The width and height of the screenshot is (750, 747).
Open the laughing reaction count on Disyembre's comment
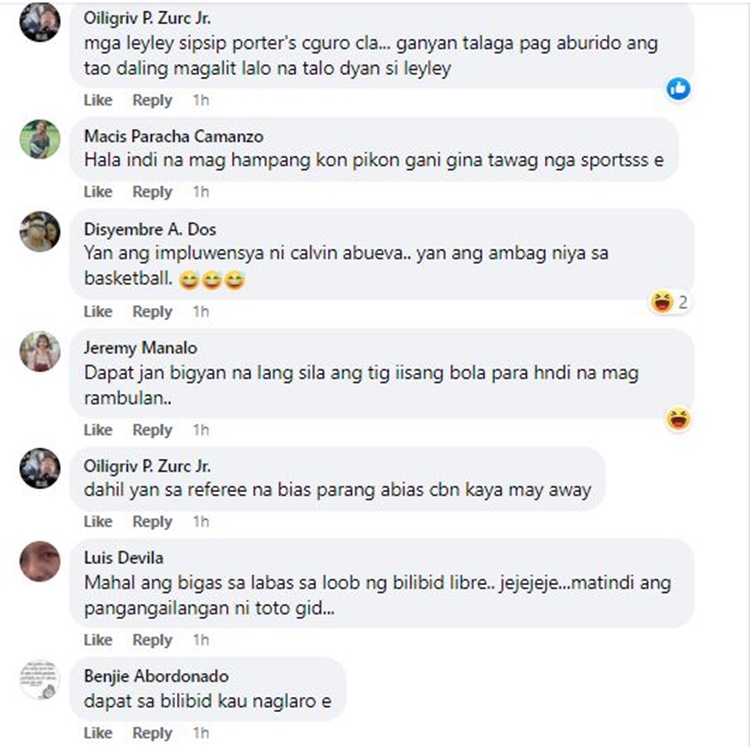pyautogui.click(x=670, y=302)
